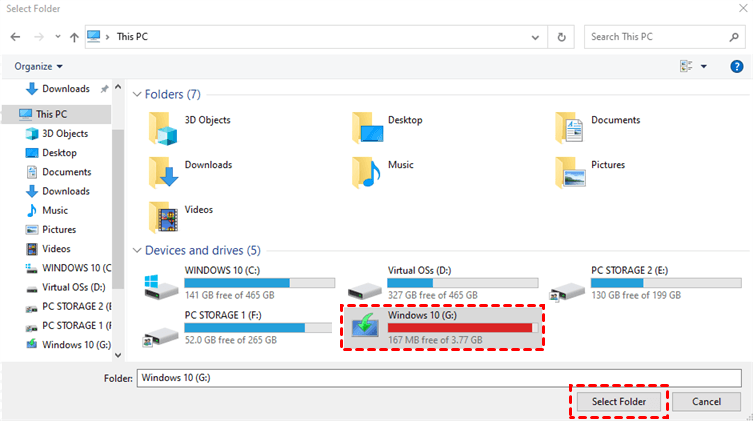Go up one folder level
The height and width of the screenshot is (421, 753).
tap(74, 37)
